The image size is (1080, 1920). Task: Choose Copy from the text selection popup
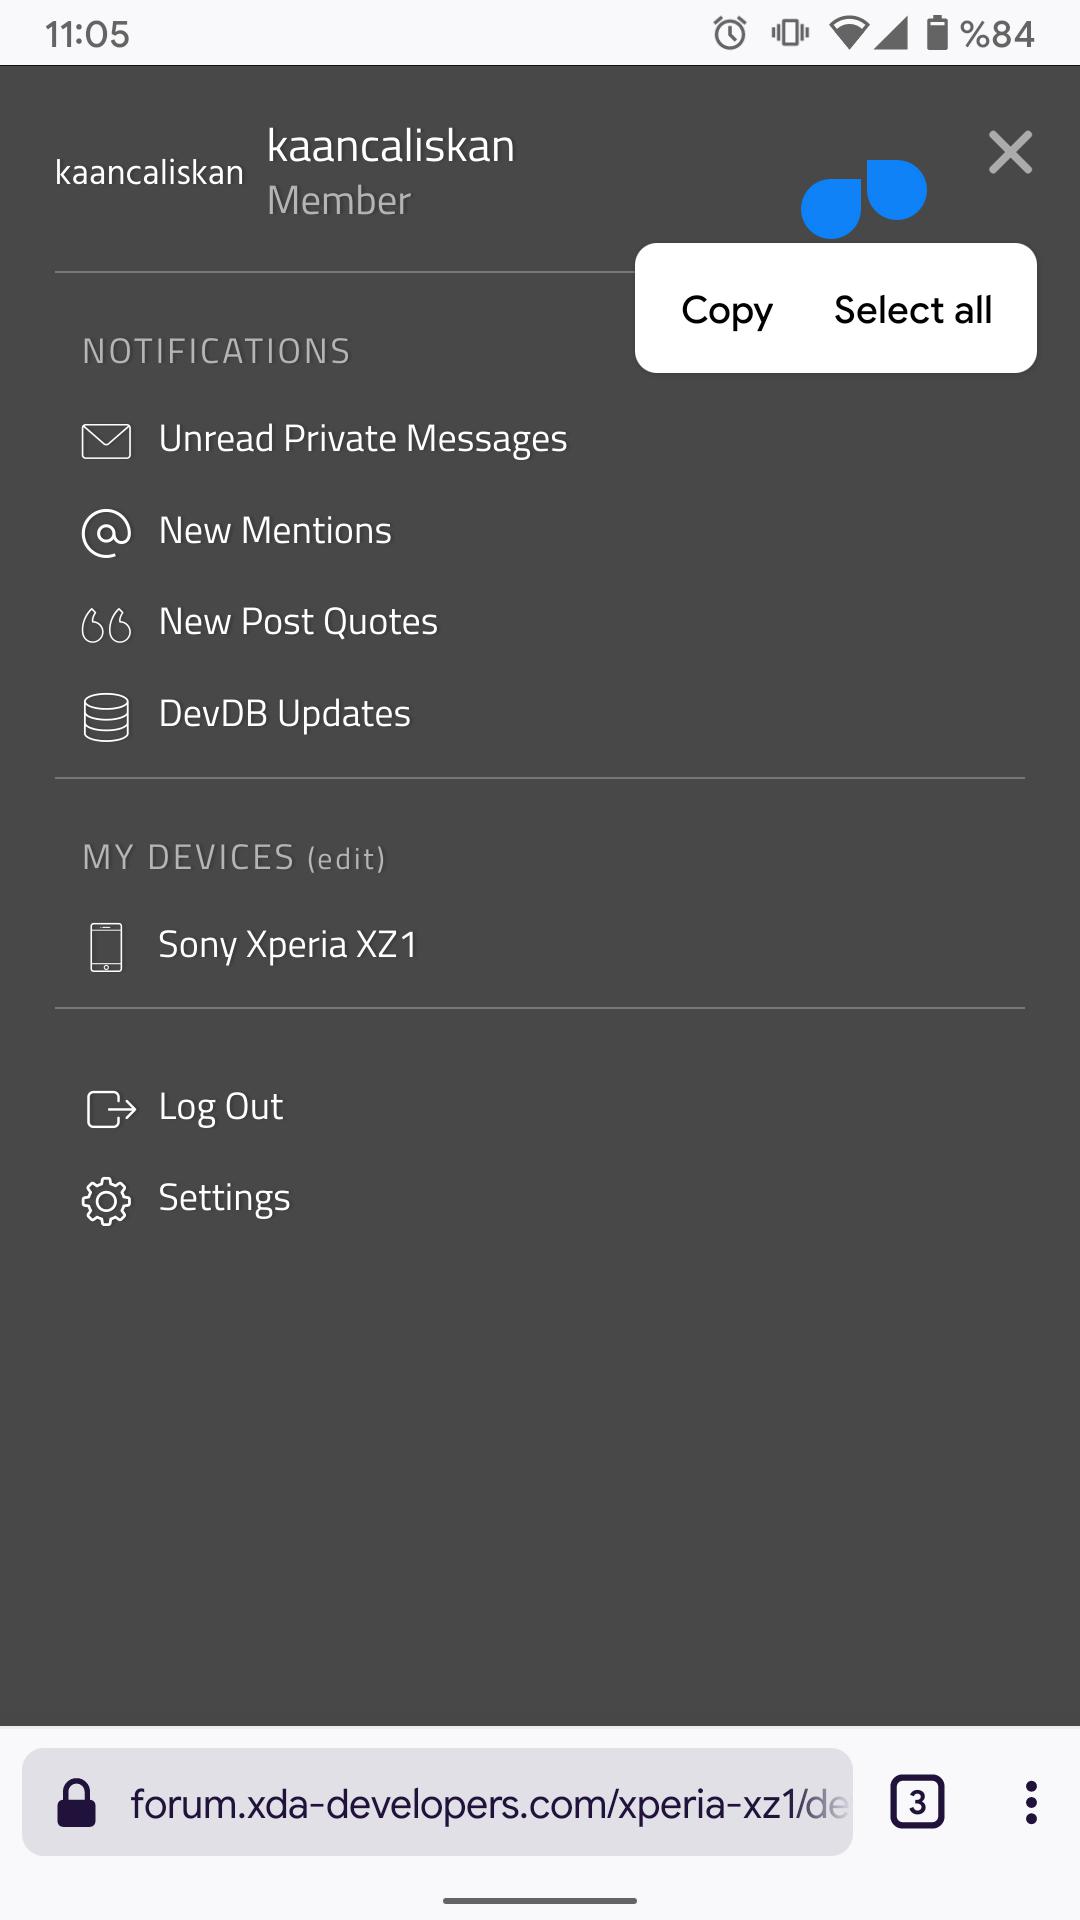[727, 310]
